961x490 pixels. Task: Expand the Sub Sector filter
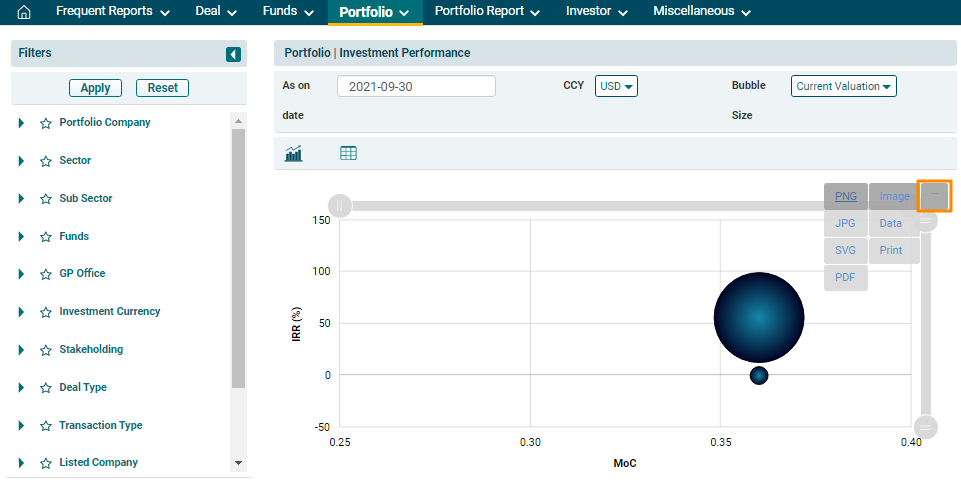(21, 199)
